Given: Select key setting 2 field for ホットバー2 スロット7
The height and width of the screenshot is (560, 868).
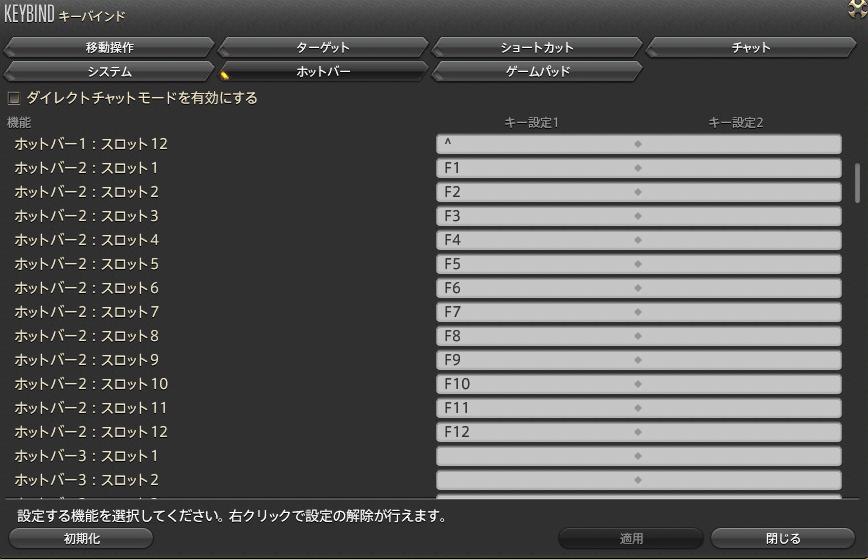Looking at the screenshot, I should [740, 312].
